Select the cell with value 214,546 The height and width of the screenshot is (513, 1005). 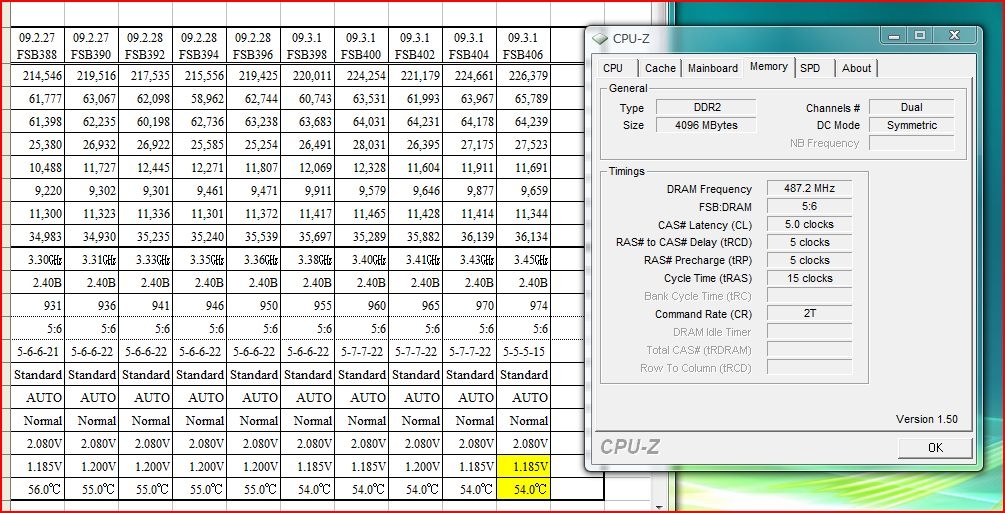point(38,76)
